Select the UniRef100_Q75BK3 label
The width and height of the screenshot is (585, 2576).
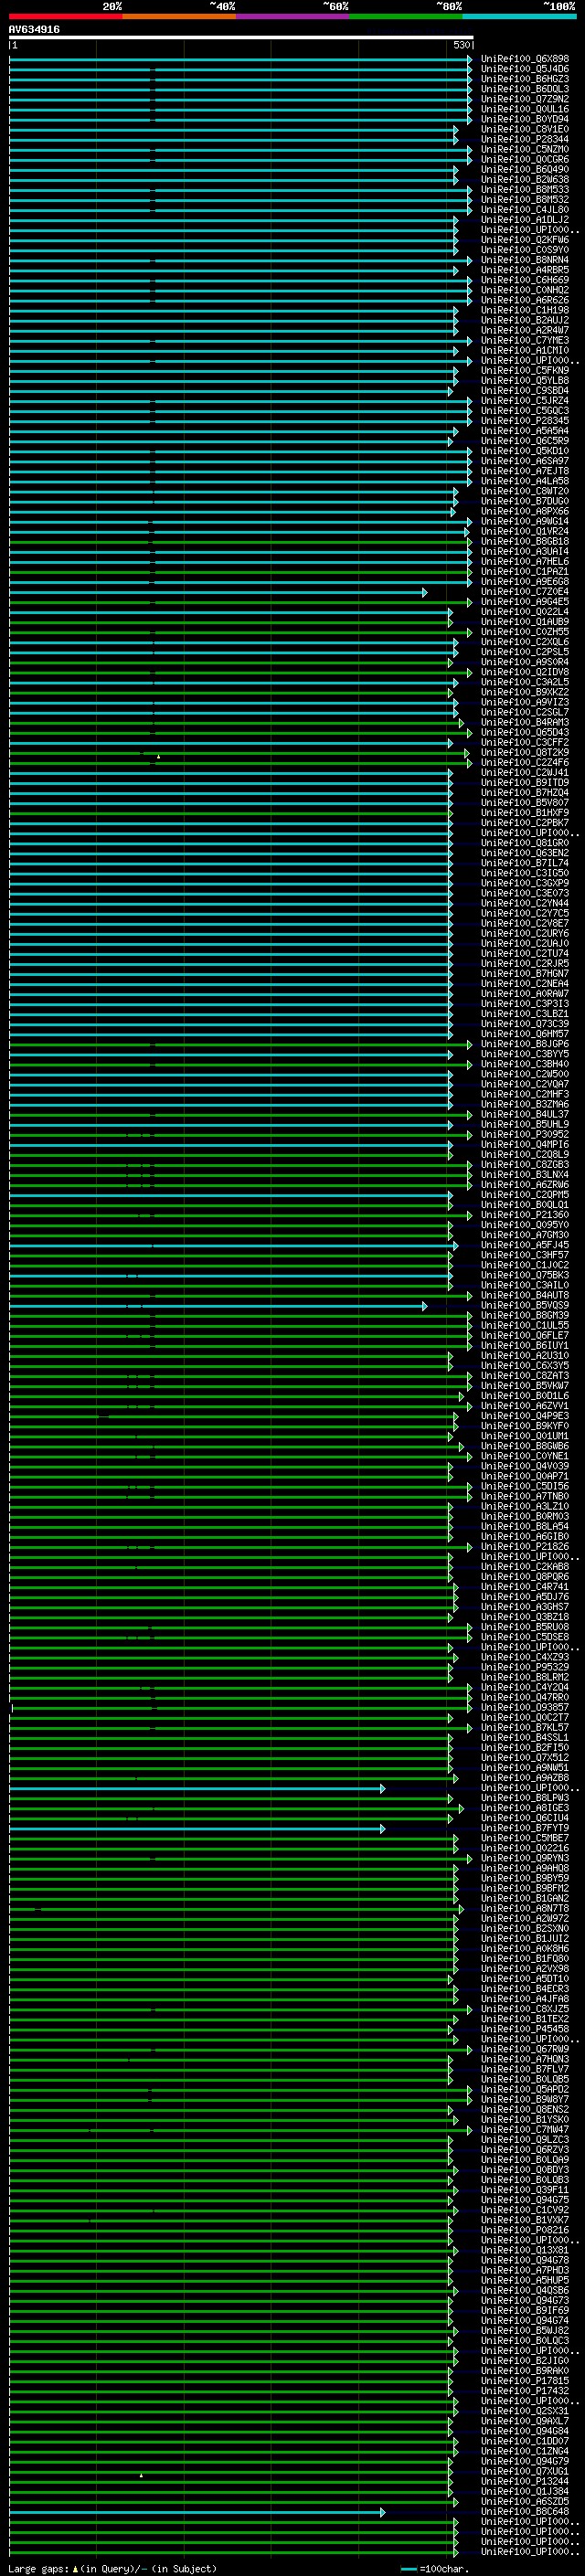point(525,1275)
